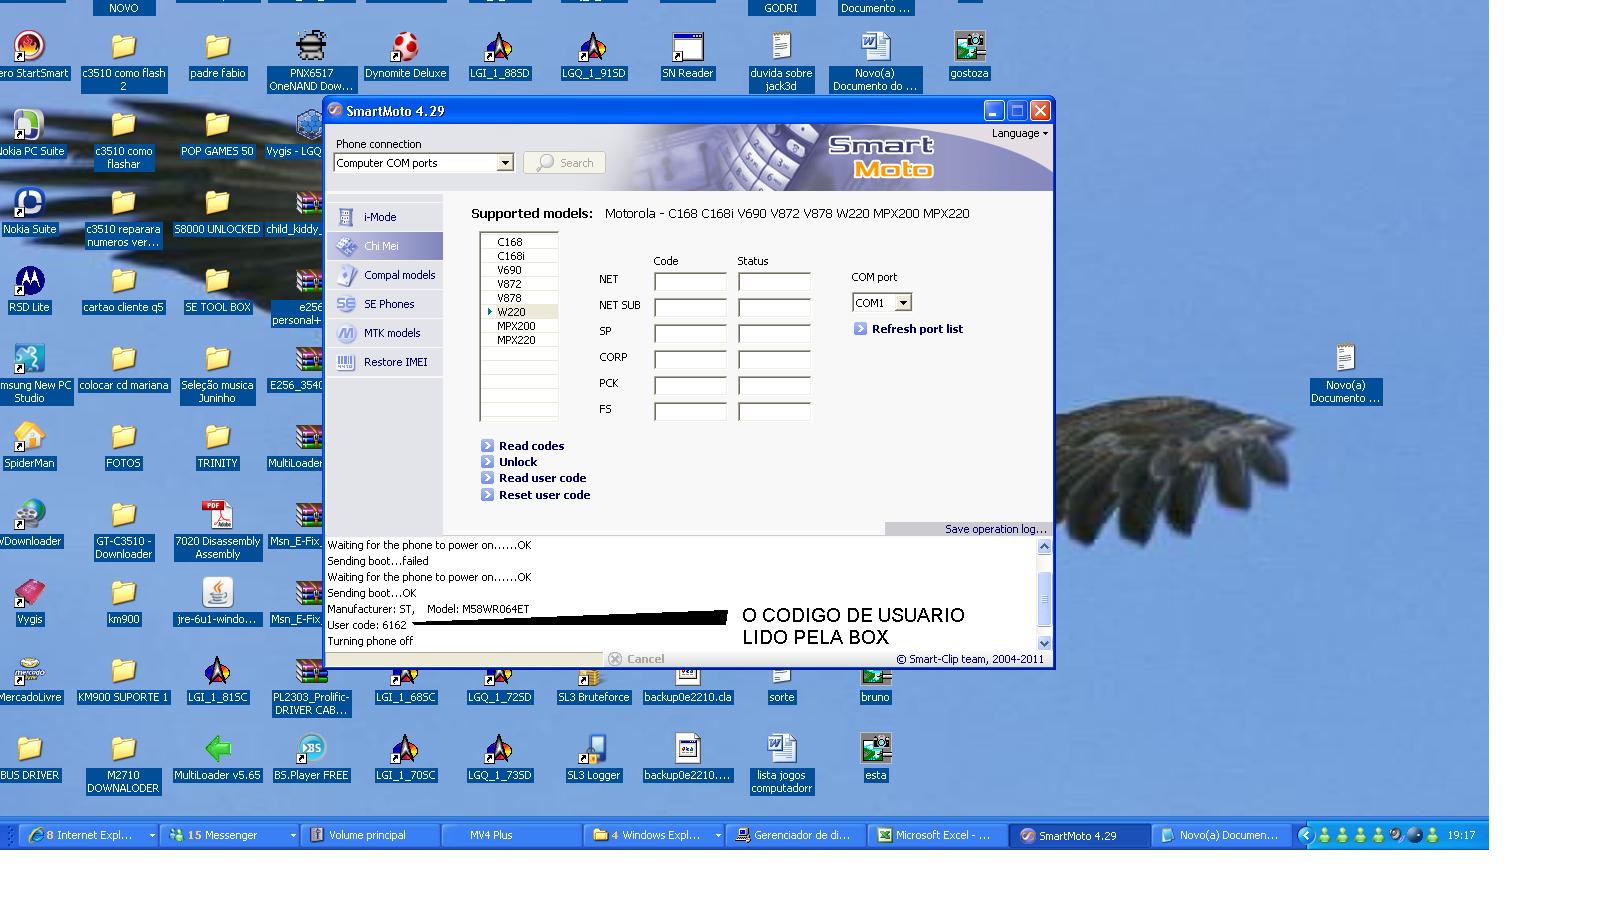Click the NET code input field
This screenshot has height=900, width=1600.
690,282
